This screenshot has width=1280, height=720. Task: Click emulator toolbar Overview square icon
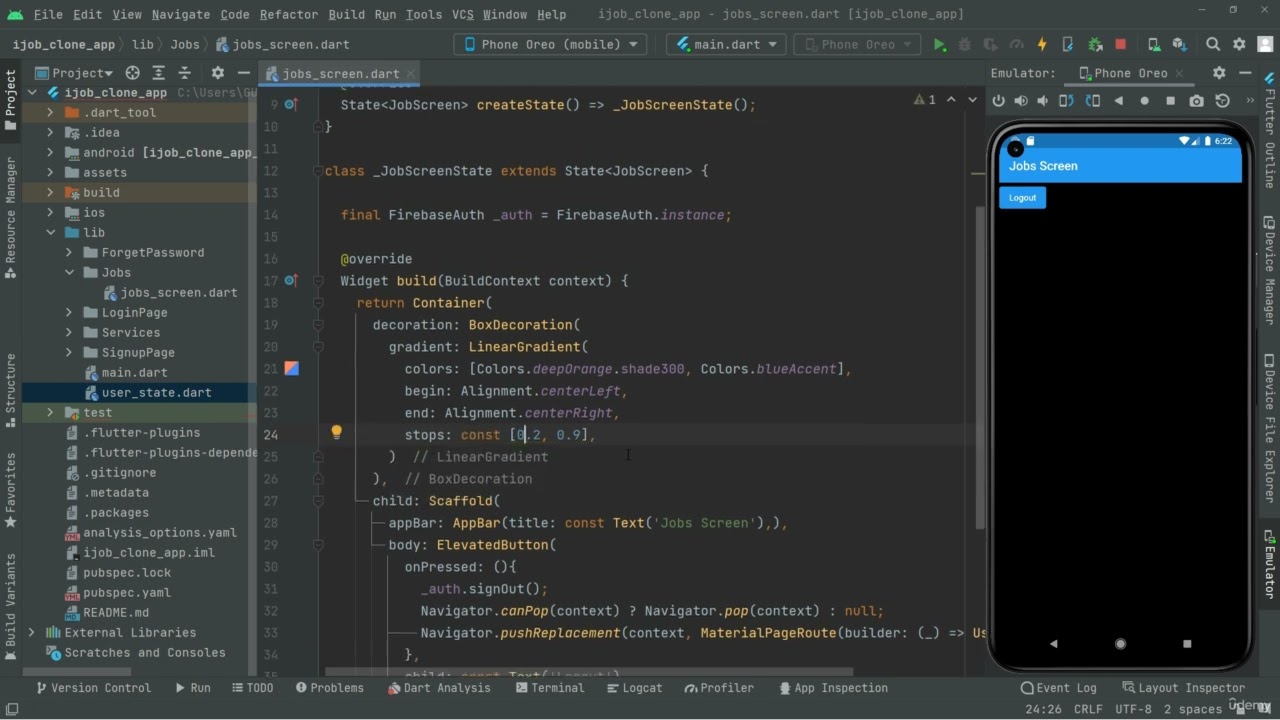click(1171, 101)
